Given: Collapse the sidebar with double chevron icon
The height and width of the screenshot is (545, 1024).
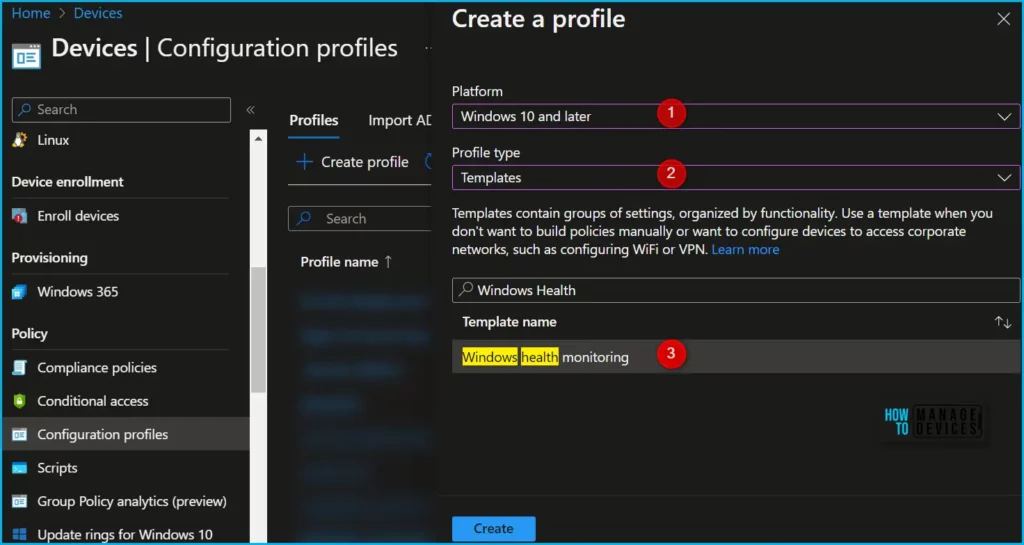Looking at the screenshot, I should tap(250, 110).
